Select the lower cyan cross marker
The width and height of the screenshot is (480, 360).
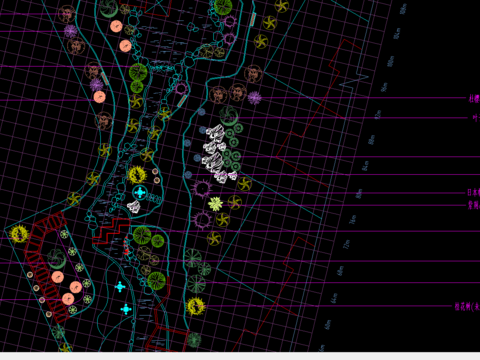tap(126, 309)
